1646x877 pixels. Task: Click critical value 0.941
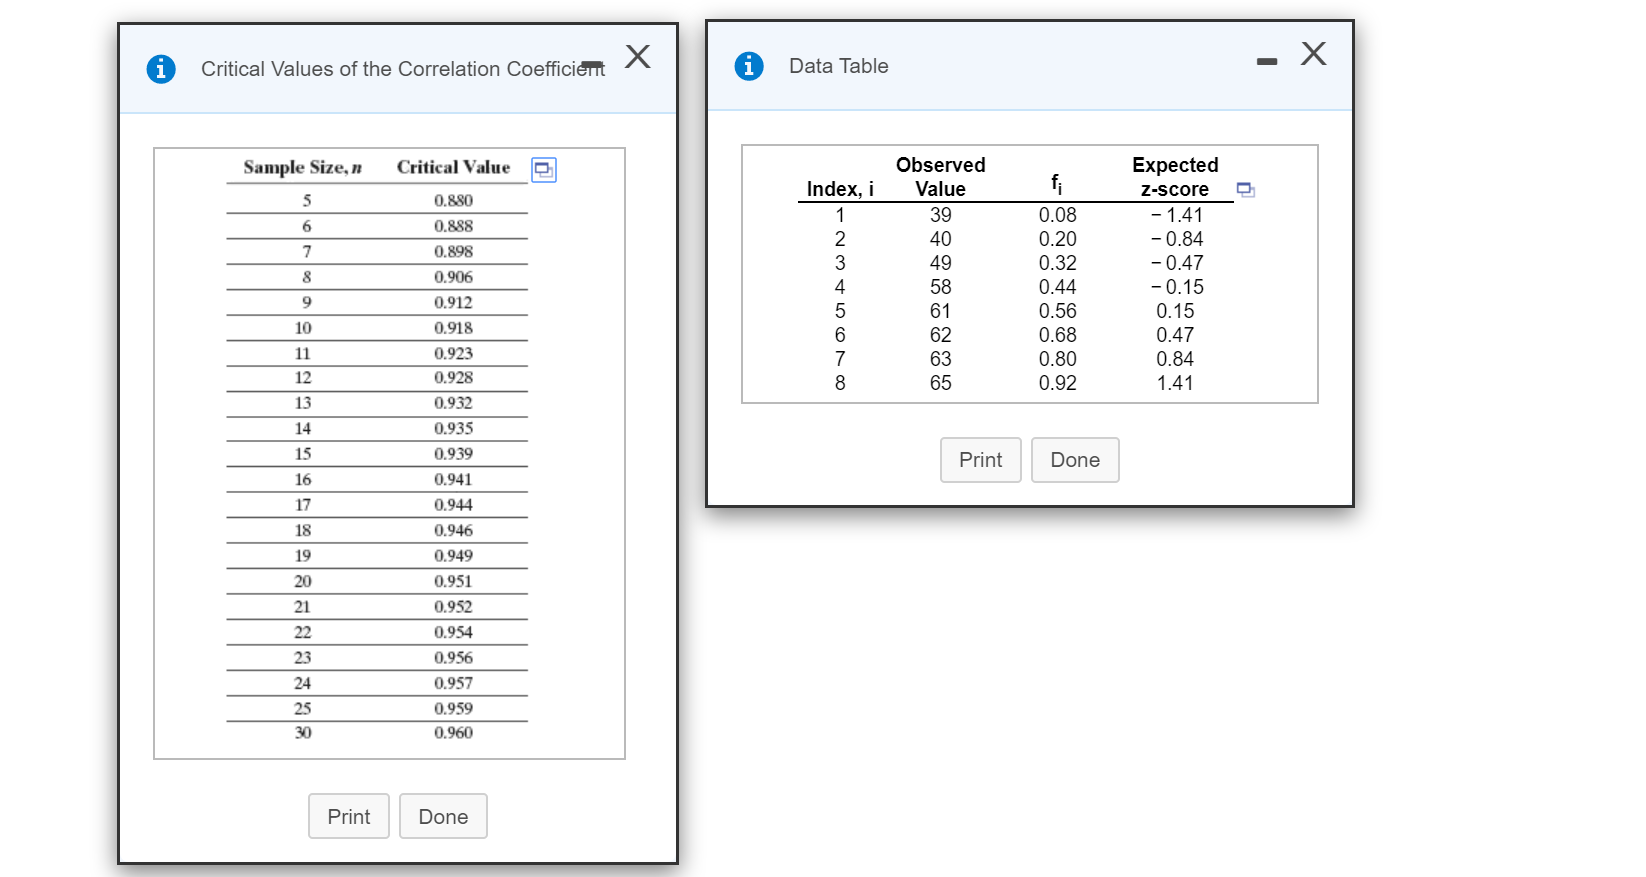(x=453, y=479)
